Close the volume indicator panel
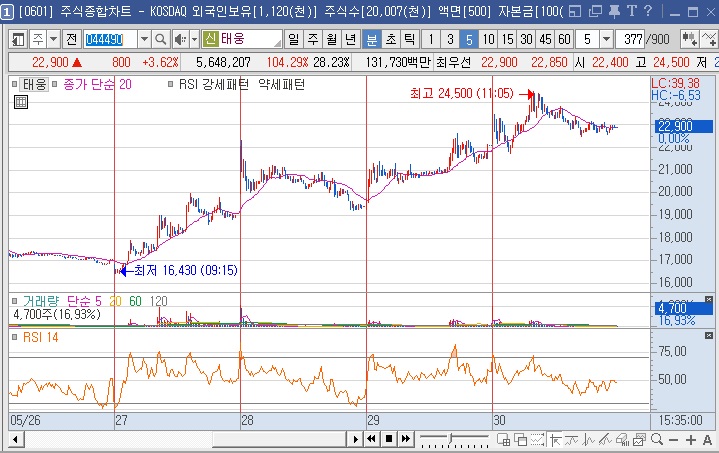The height and width of the screenshot is (453, 719). tap(708, 299)
